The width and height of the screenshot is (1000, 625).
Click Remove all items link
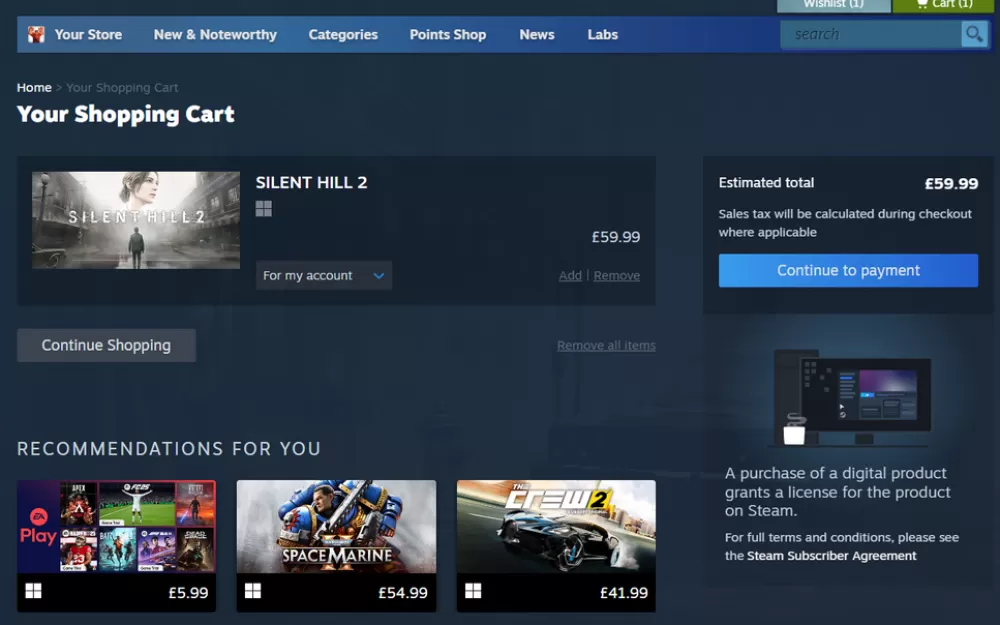(x=606, y=346)
